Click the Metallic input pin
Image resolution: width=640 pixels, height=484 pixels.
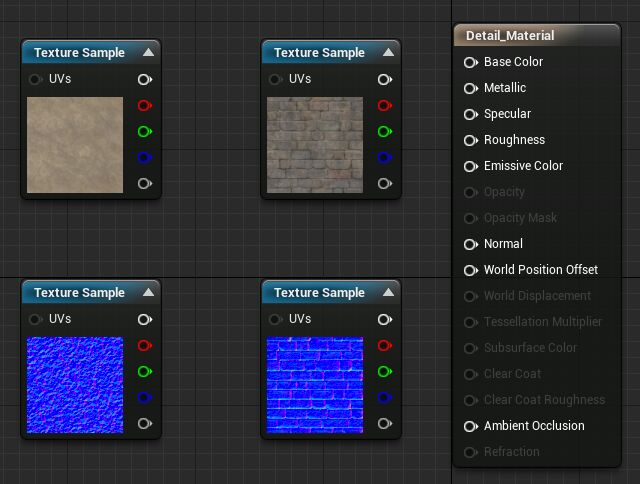471,88
